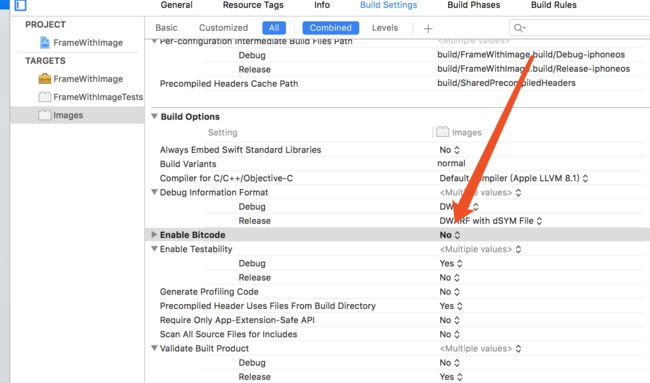Toggle the project navigator sidebar icon
This screenshot has width=650, height=383.
pos(20,5)
